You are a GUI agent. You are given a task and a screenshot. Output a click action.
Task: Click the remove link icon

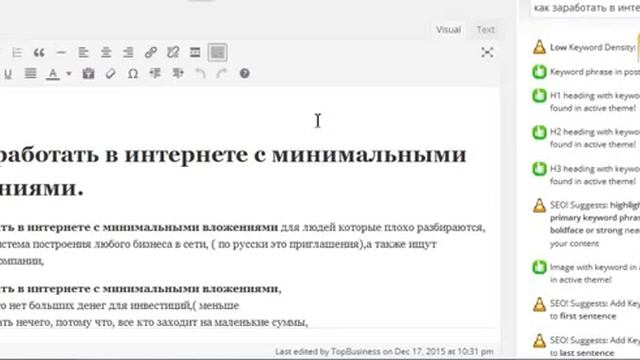tap(173, 53)
